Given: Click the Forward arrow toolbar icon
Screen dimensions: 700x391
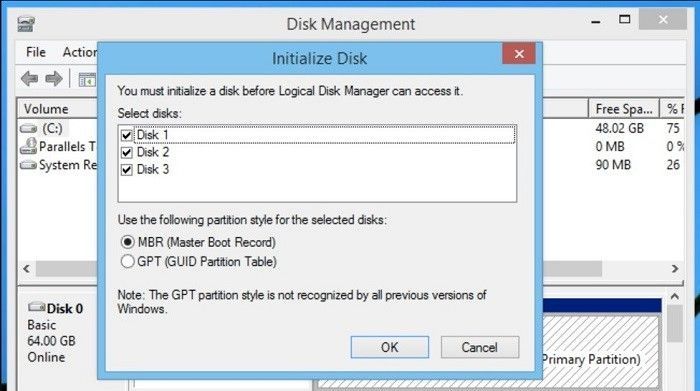Looking at the screenshot, I should tap(54, 79).
